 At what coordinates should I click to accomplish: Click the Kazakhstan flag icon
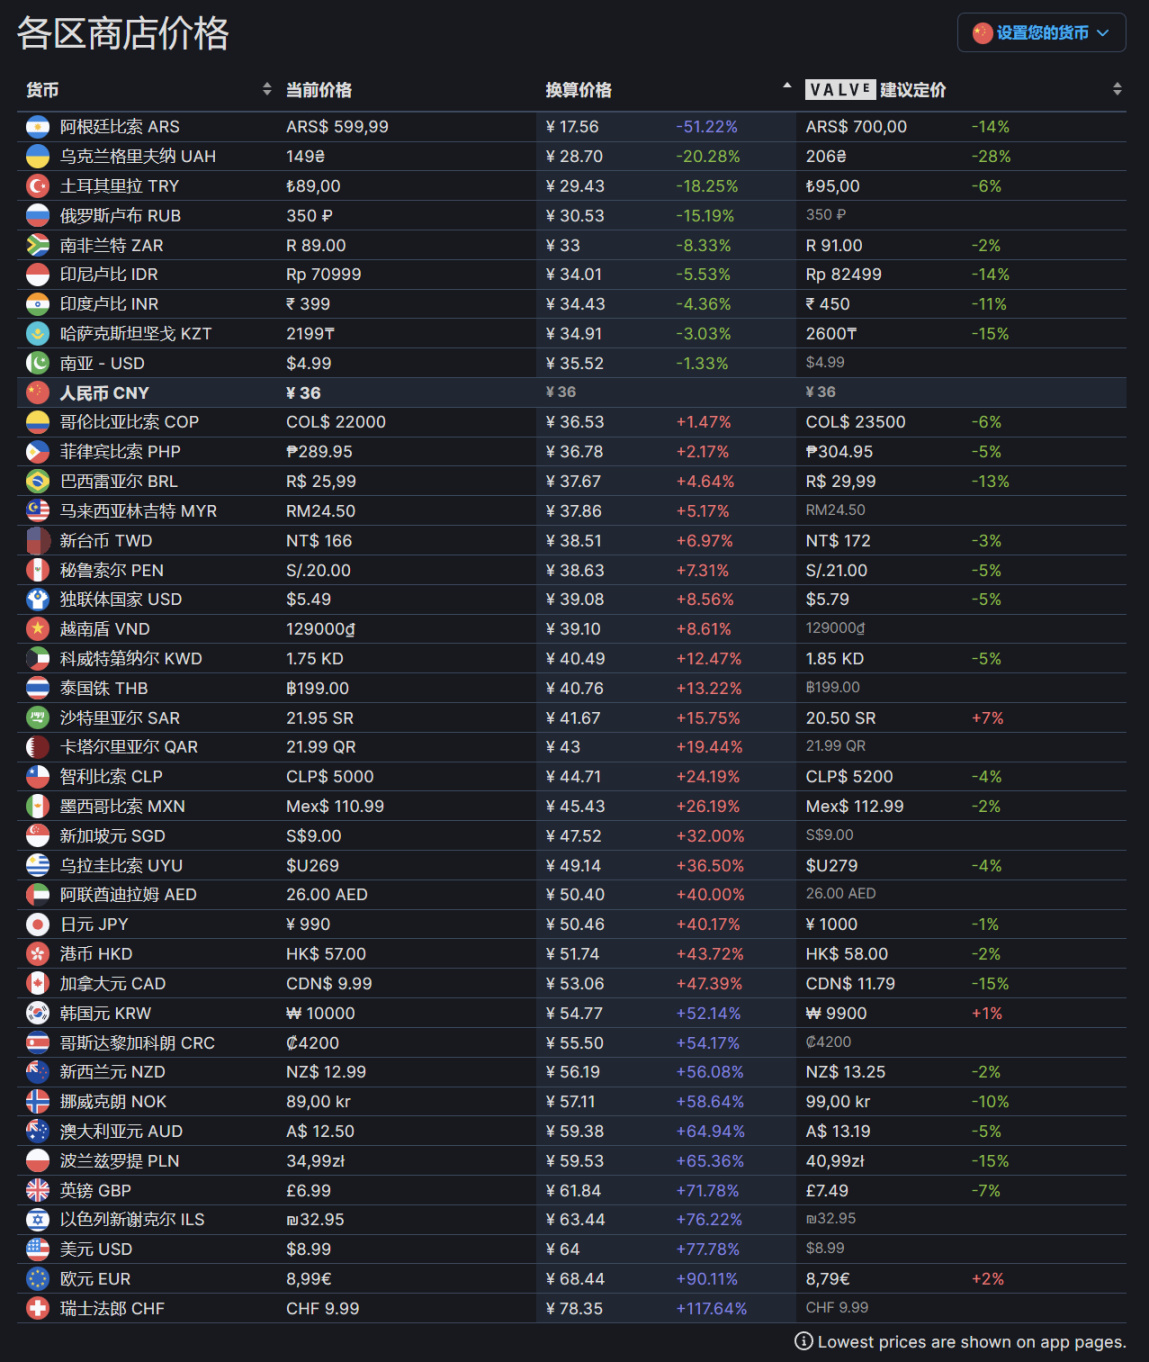click(37, 334)
